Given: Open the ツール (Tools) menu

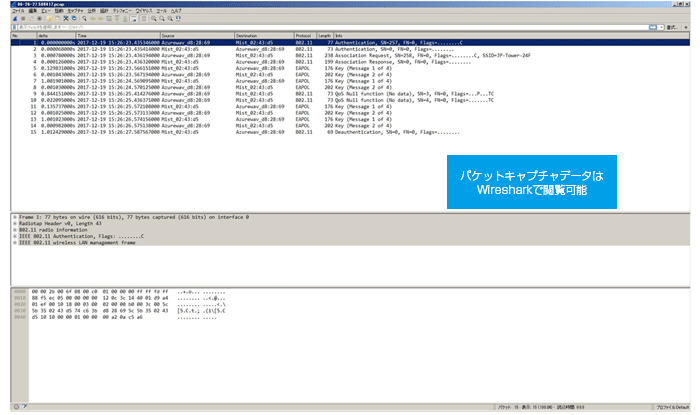Looking at the screenshot, I should click(162, 11).
